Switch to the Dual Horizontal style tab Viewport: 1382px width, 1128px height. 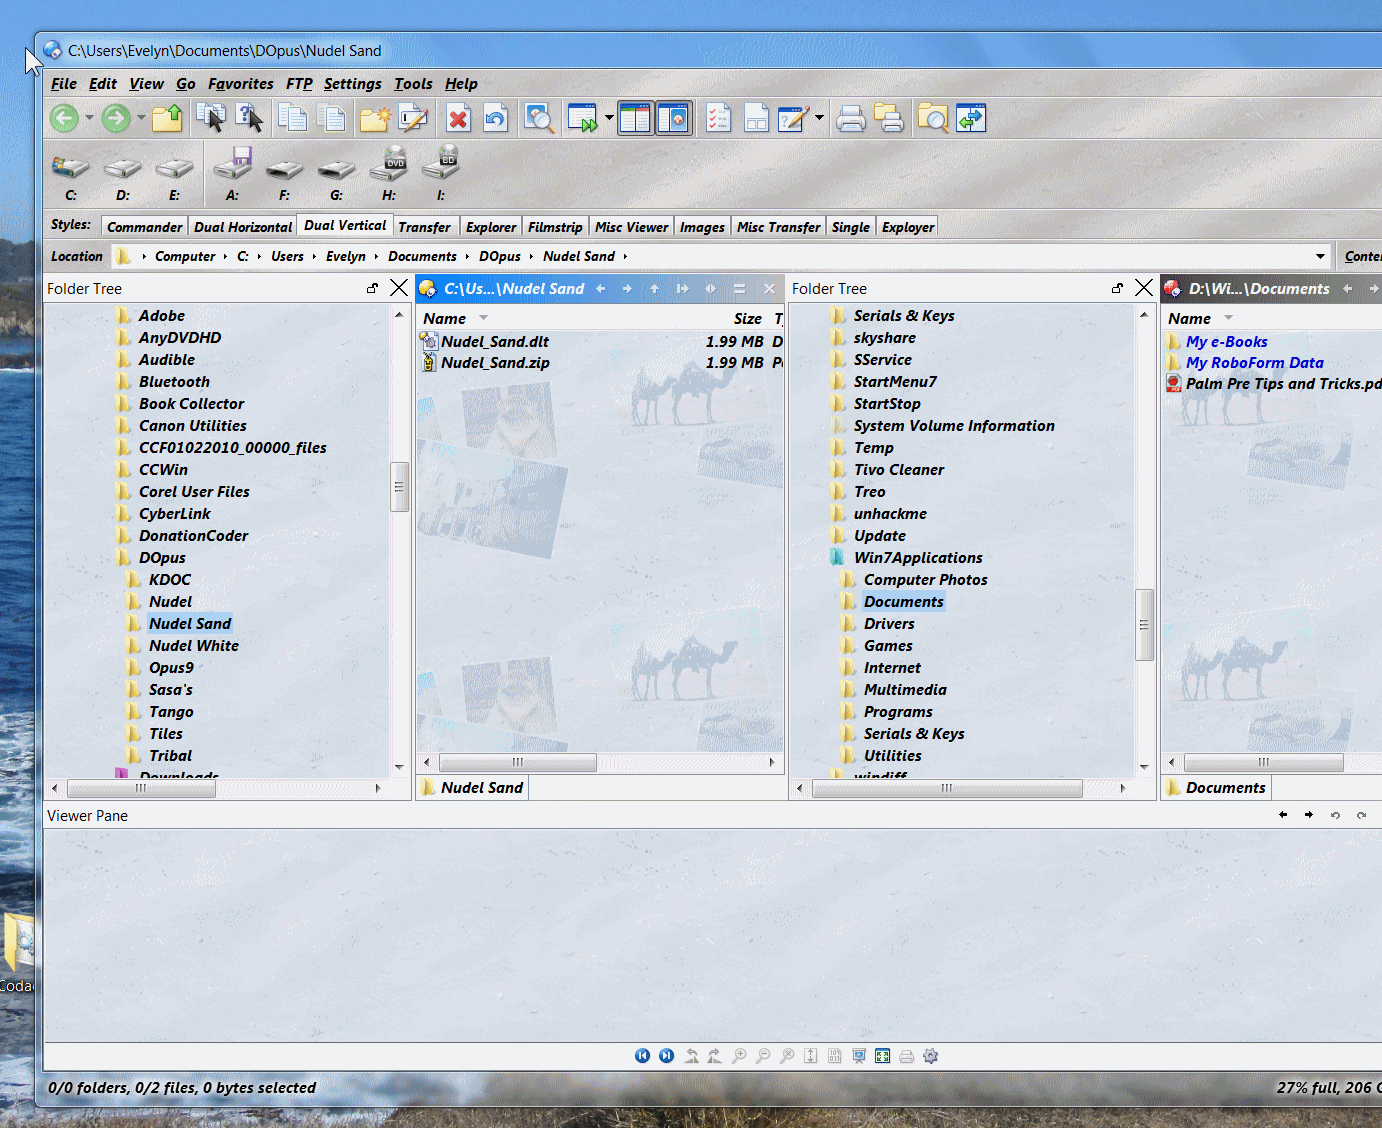click(243, 227)
